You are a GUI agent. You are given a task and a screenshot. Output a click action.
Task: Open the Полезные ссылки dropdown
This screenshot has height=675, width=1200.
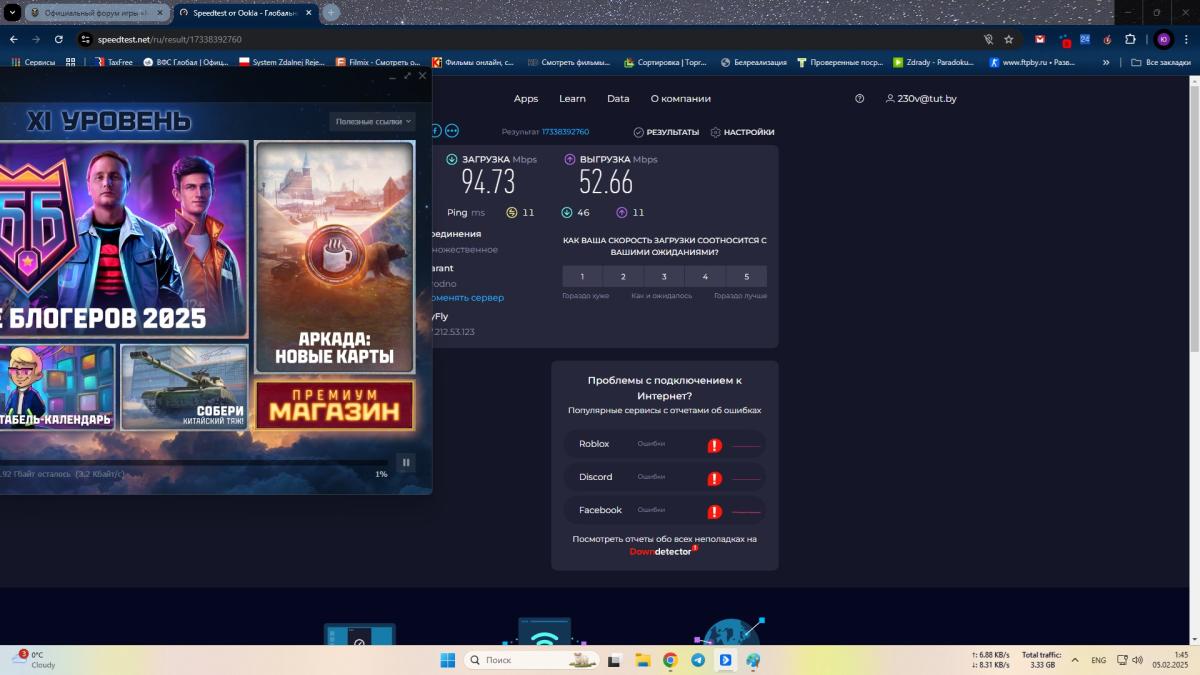point(373,121)
